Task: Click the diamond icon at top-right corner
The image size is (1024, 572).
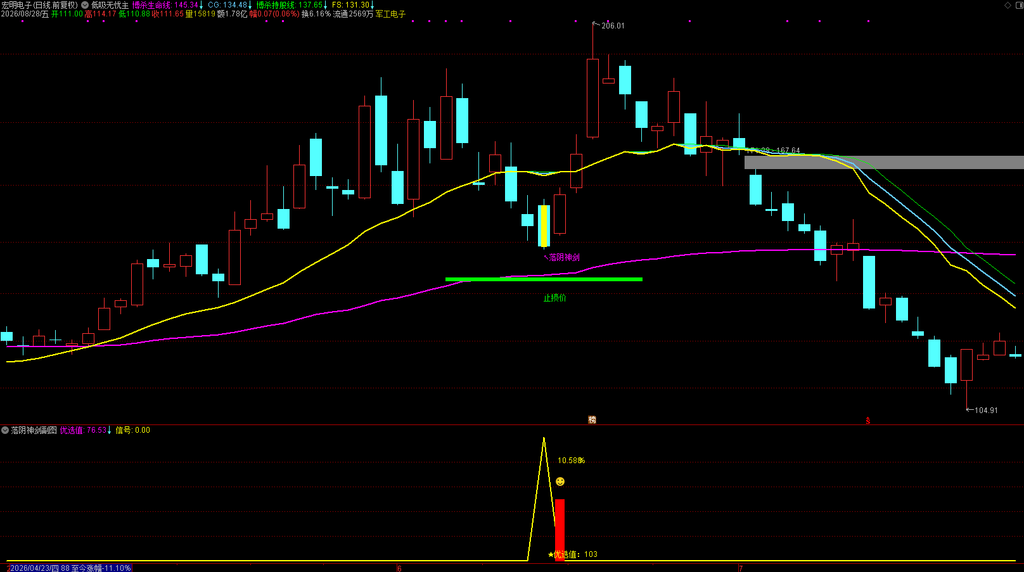Action: click(x=1008, y=5)
